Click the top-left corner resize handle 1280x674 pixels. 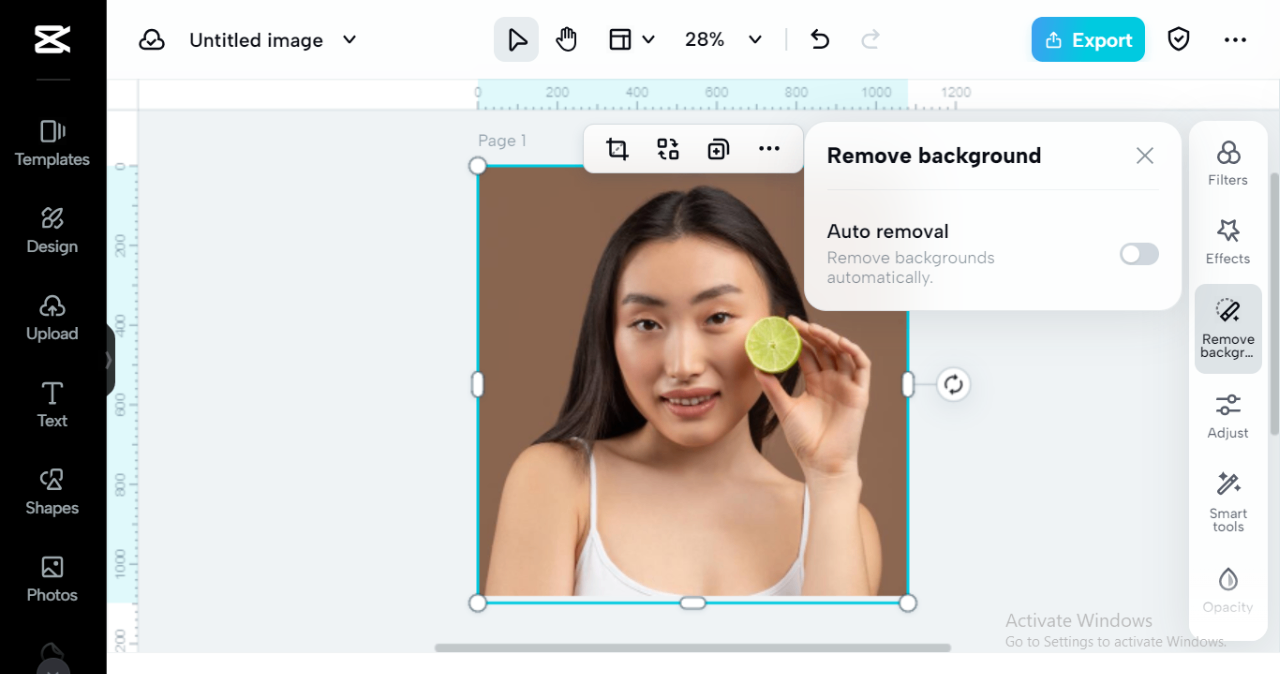478,166
